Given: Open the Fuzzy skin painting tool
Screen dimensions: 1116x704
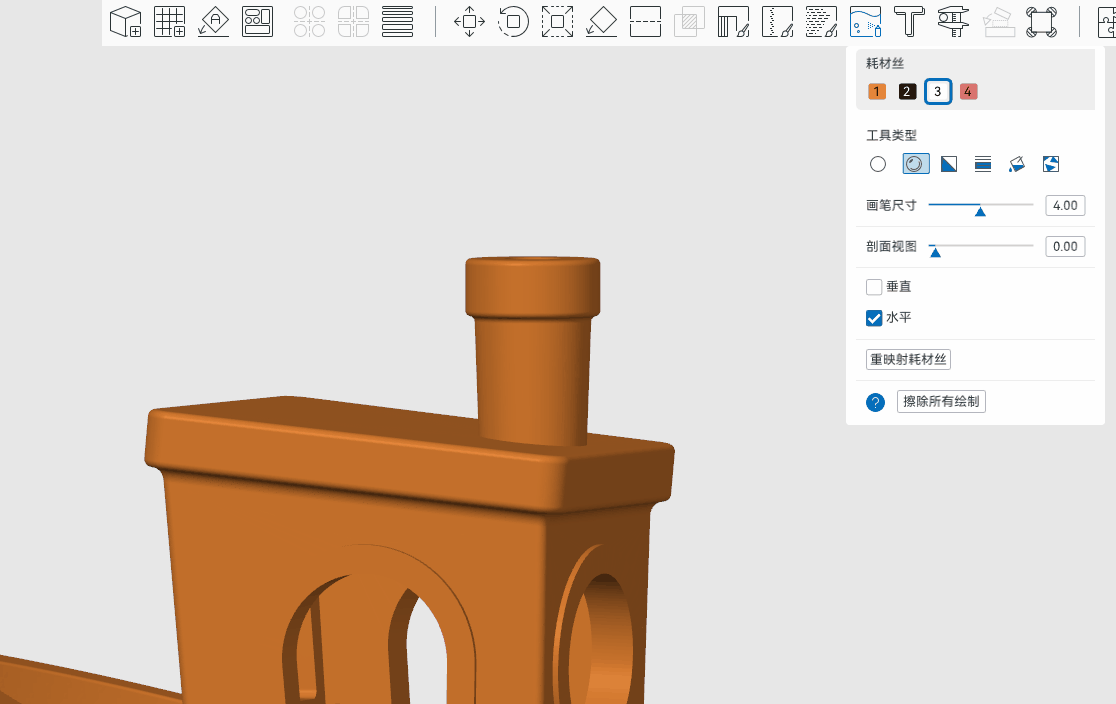Looking at the screenshot, I should 821,21.
